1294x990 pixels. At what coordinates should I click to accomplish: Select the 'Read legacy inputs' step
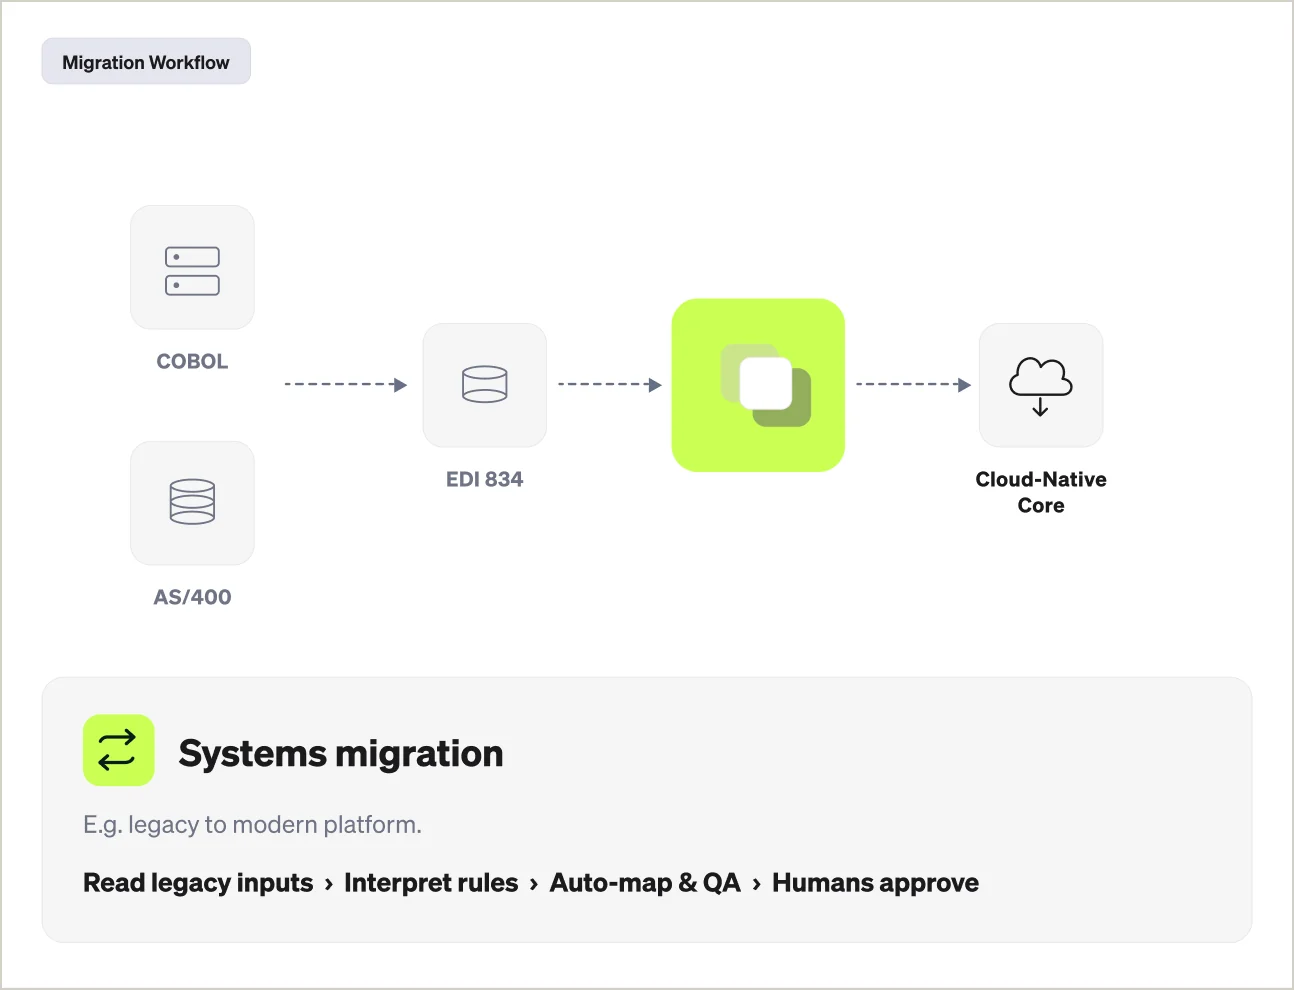(x=198, y=883)
